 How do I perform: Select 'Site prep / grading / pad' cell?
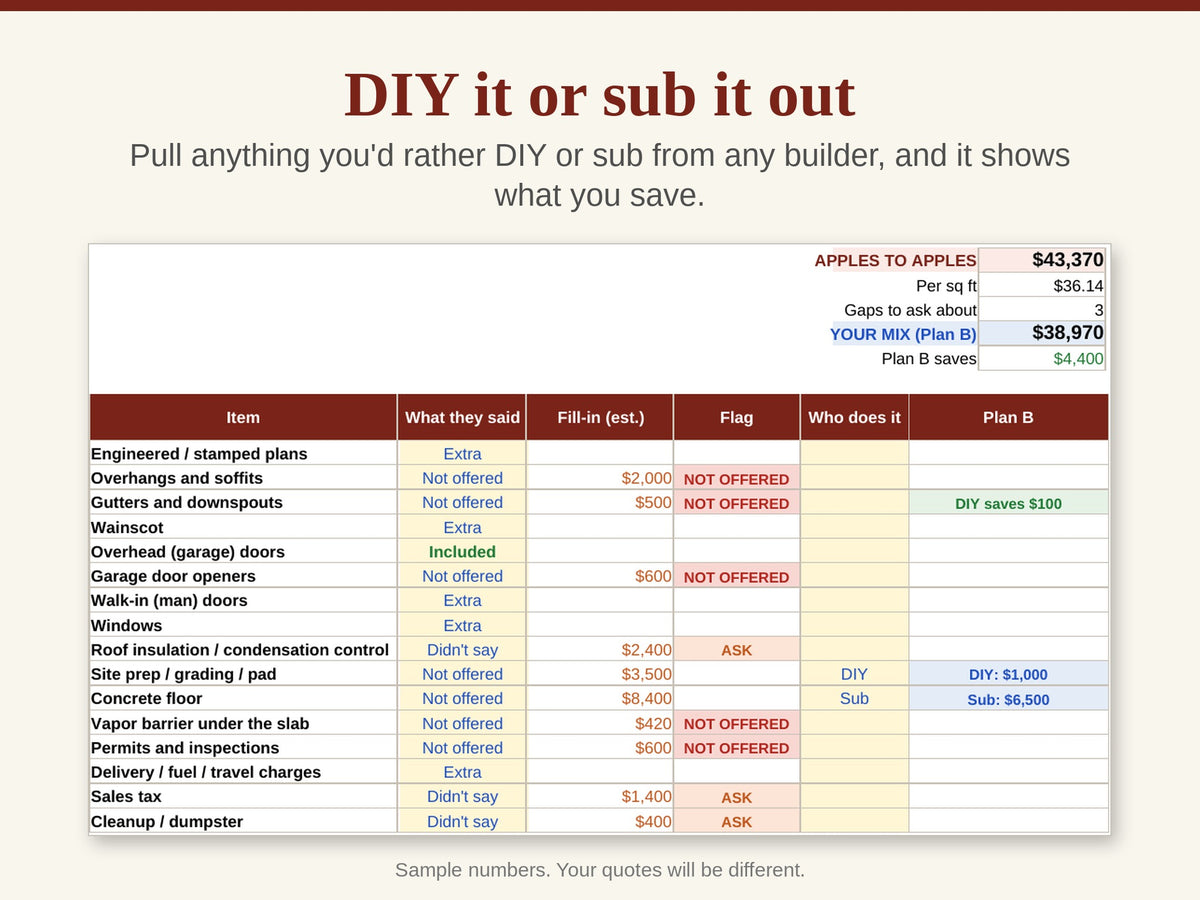(243, 674)
